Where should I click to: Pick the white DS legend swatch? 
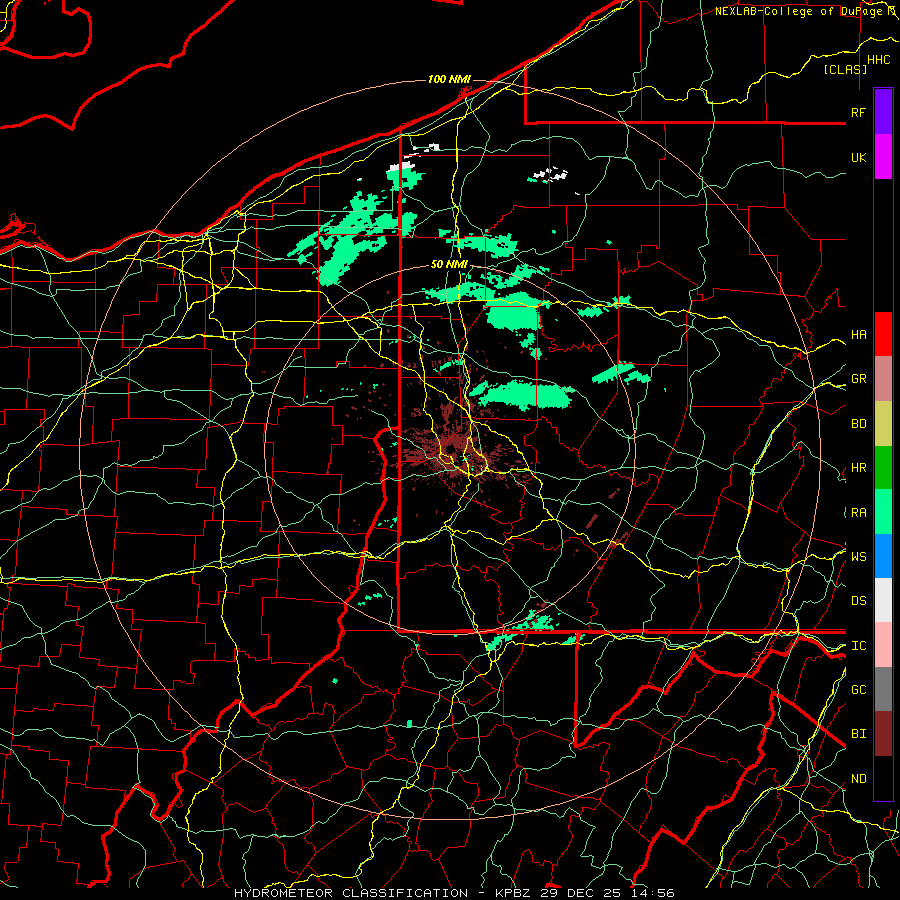point(883,600)
